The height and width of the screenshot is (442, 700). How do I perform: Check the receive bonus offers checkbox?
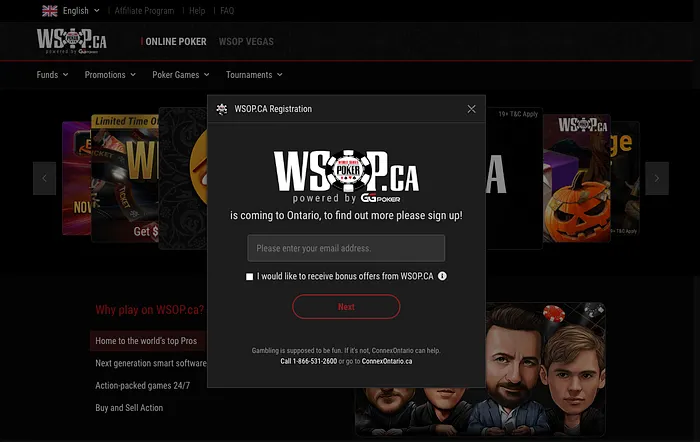(250, 277)
